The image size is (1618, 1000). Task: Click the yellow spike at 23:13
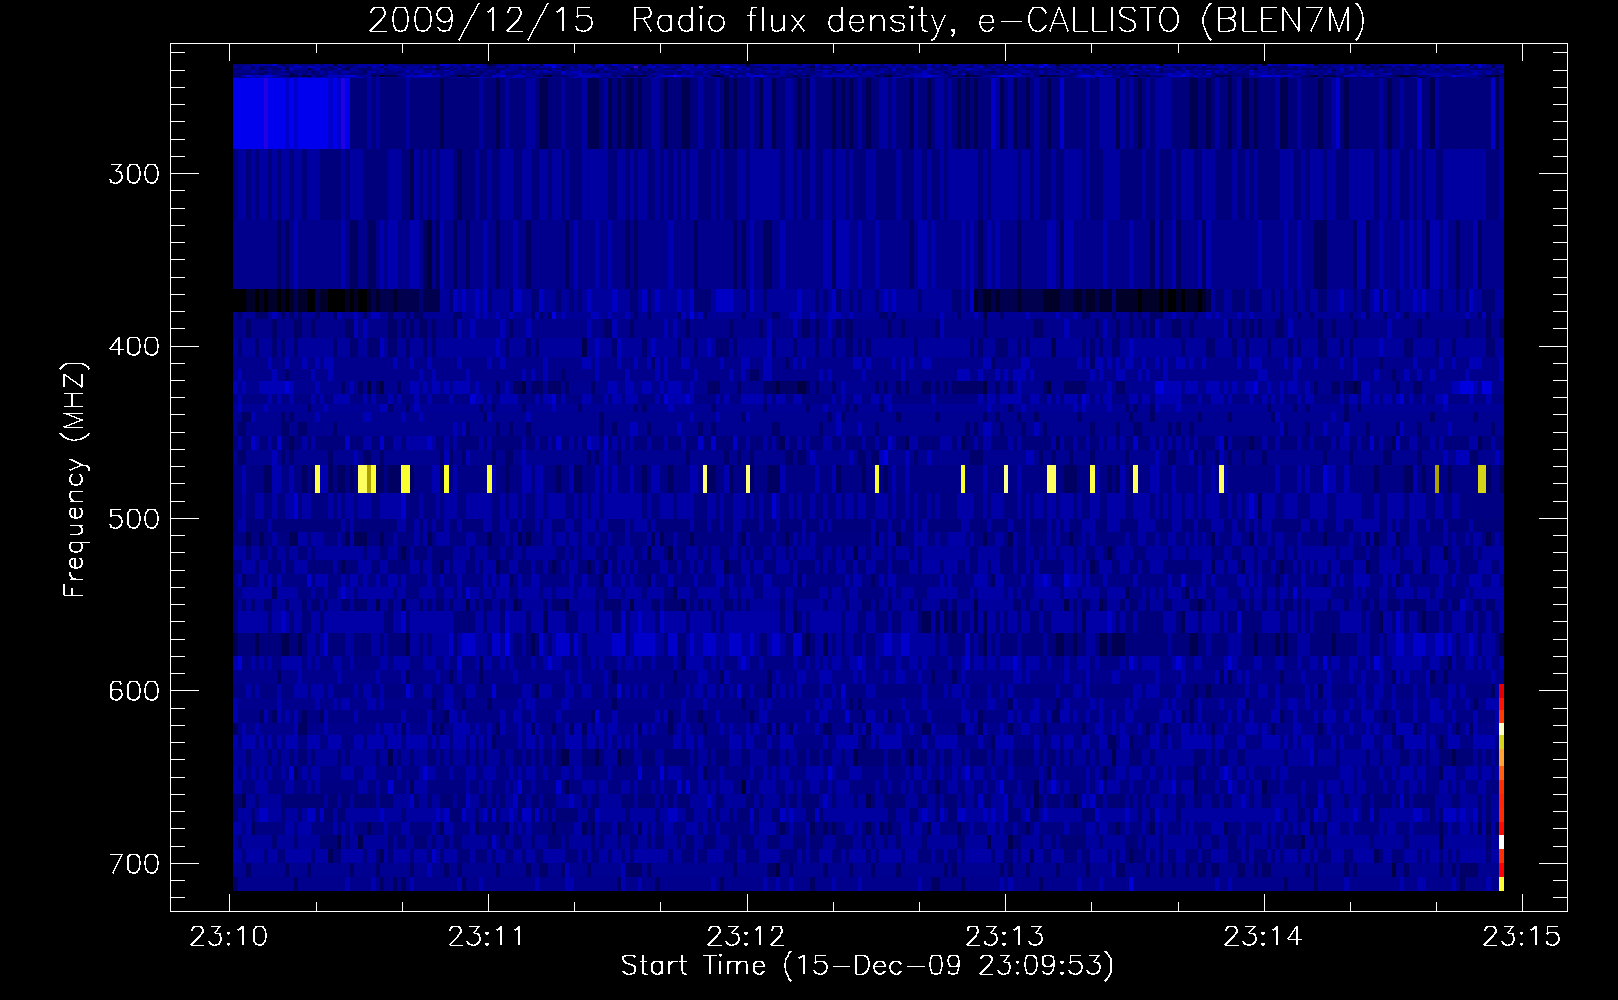pyautogui.click(x=1006, y=479)
